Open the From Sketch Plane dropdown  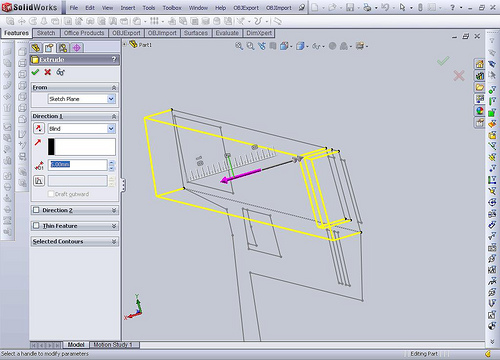pyautogui.click(x=111, y=99)
